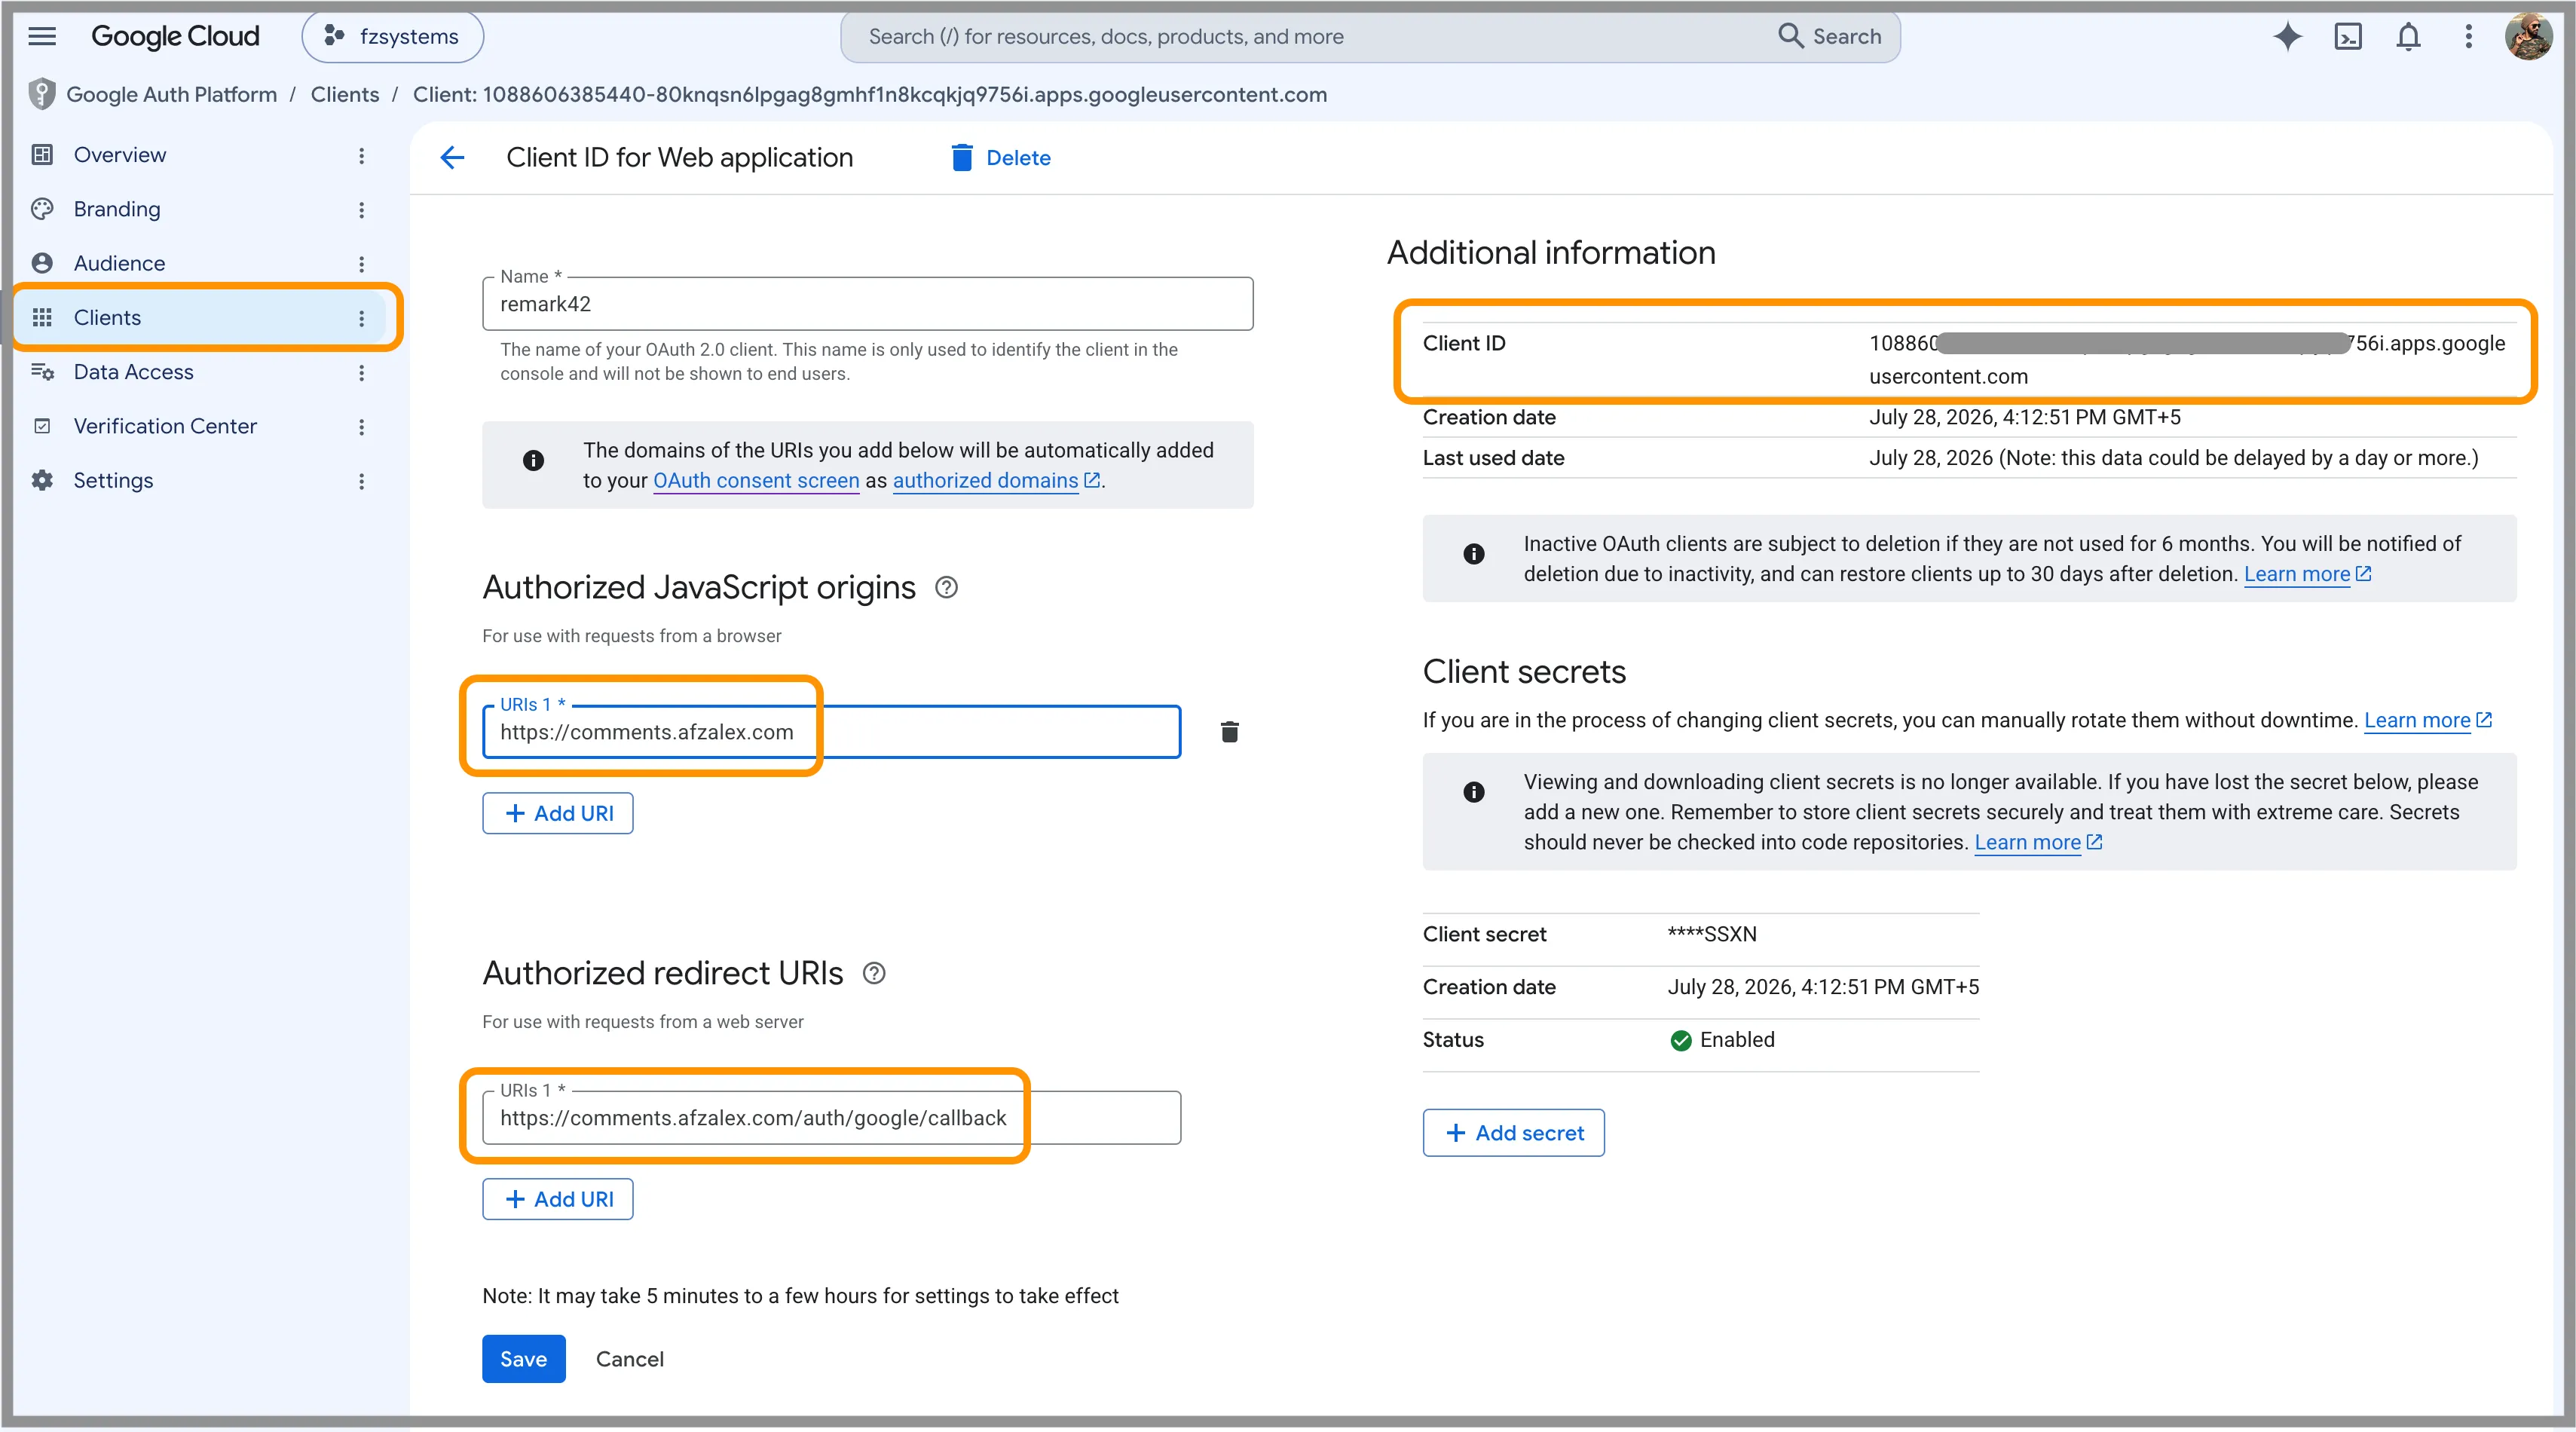Open the OAuth consent screen link
Viewport: 2576px width, 1432px height.
756,481
